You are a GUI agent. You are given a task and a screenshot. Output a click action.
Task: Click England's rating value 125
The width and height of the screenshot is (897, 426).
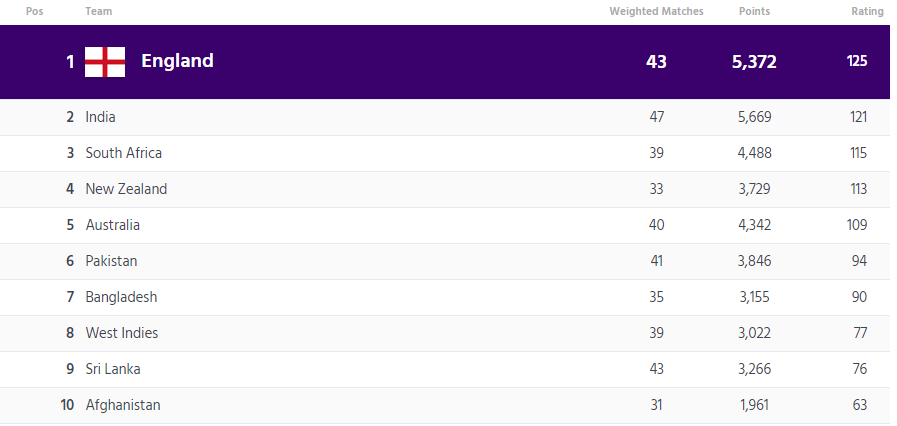coord(856,61)
